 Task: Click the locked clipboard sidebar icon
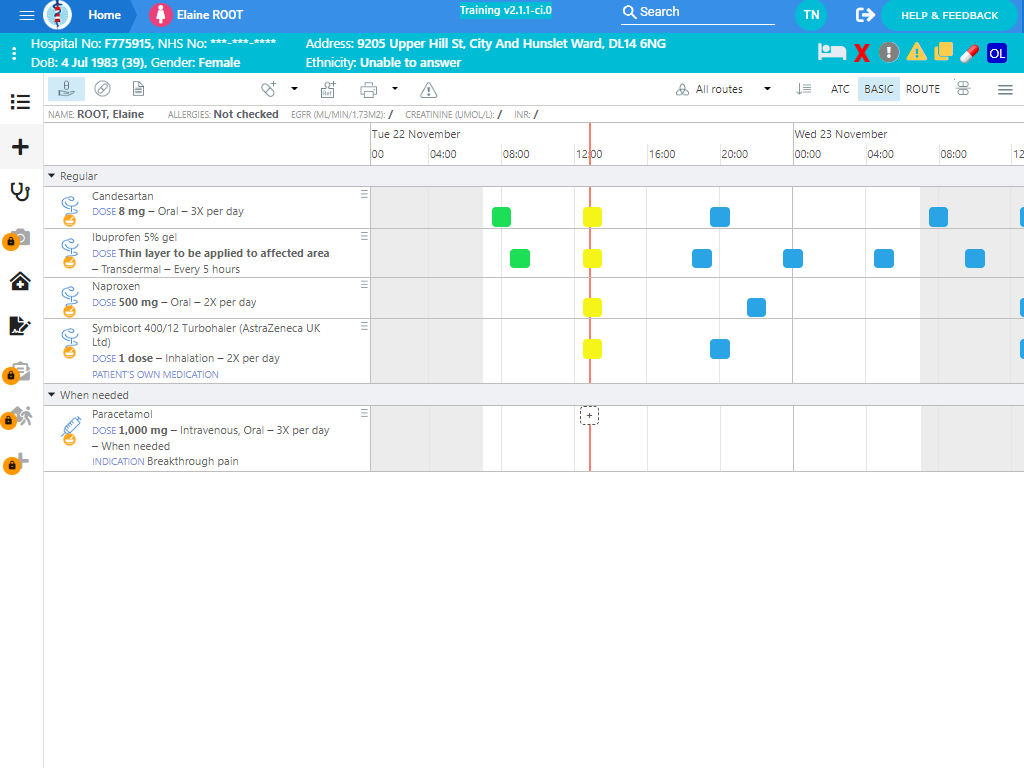coord(18,372)
